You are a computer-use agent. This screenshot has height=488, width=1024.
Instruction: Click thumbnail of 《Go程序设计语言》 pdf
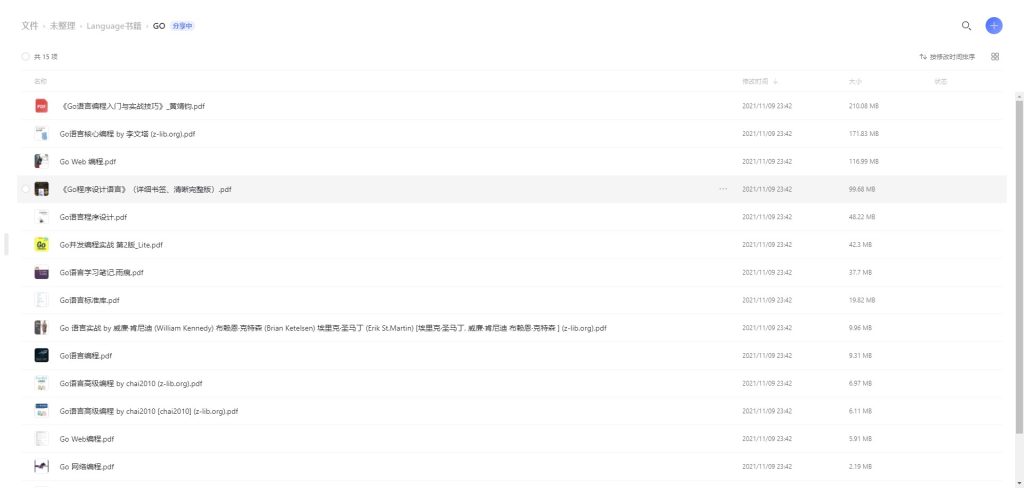[41, 189]
